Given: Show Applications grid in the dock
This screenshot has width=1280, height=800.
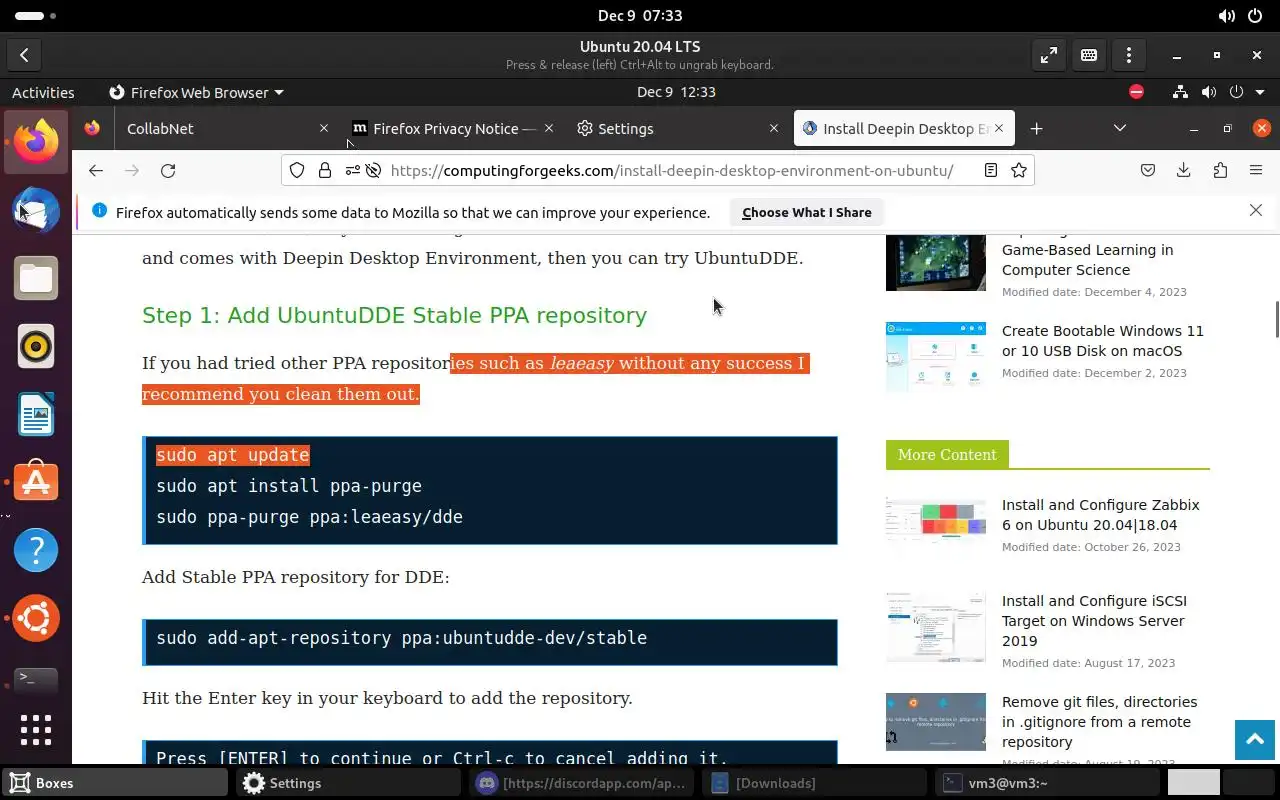Looking at the screenshot, I should point(36,729).
